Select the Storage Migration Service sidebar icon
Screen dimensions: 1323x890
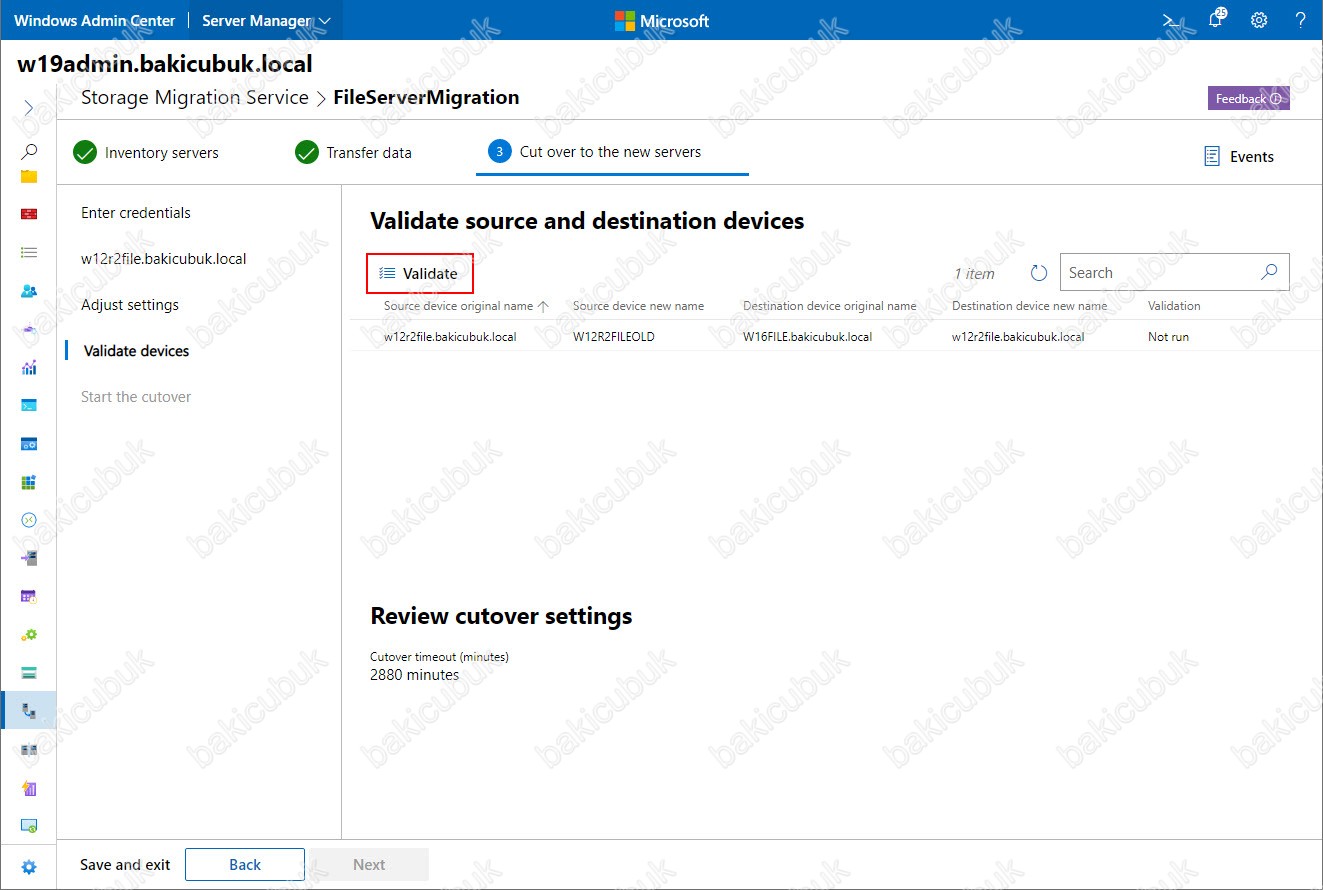tap(29, 711)
